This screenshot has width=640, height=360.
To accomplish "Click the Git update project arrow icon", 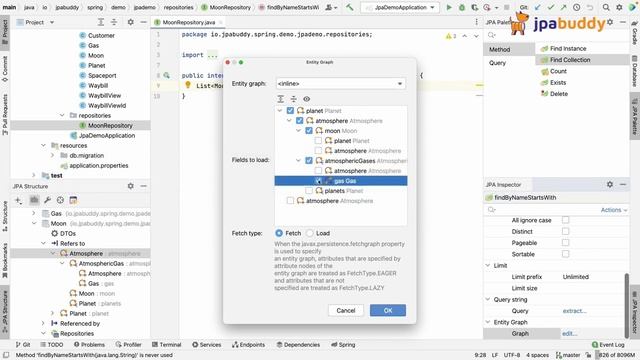I will click(538, 7).
